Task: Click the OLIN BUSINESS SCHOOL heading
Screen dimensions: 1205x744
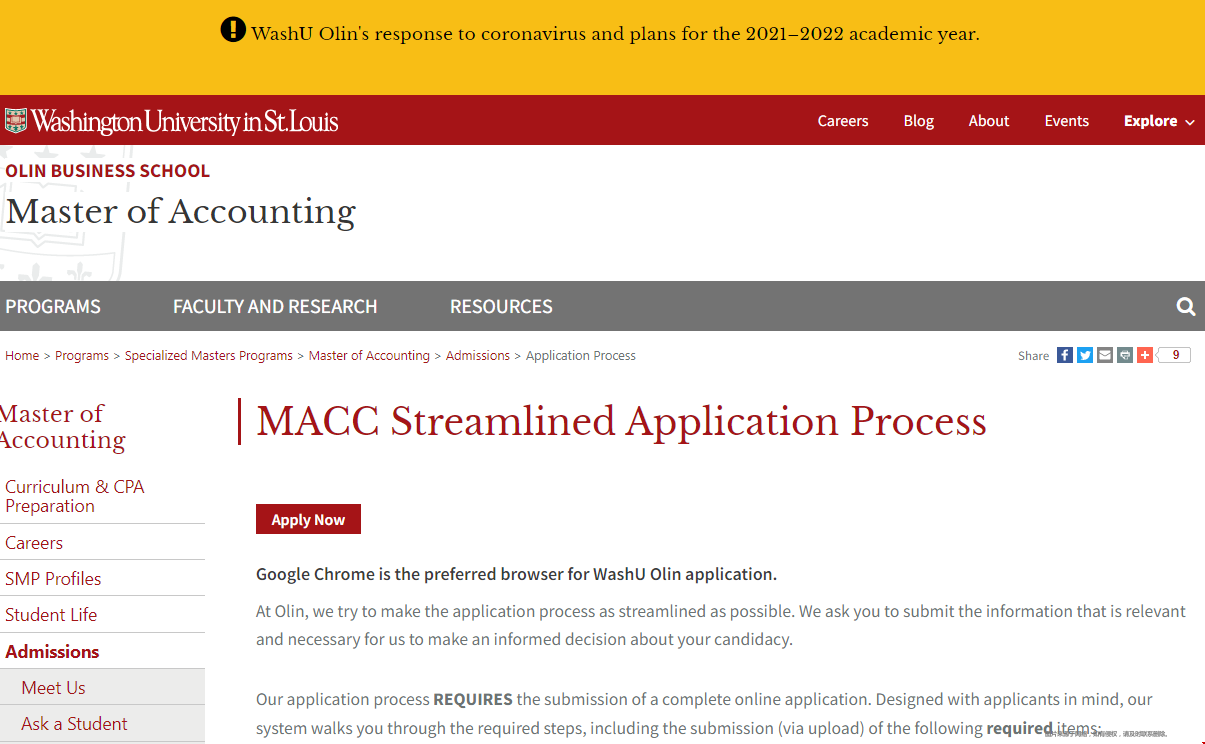Action: tap(108, 171)
